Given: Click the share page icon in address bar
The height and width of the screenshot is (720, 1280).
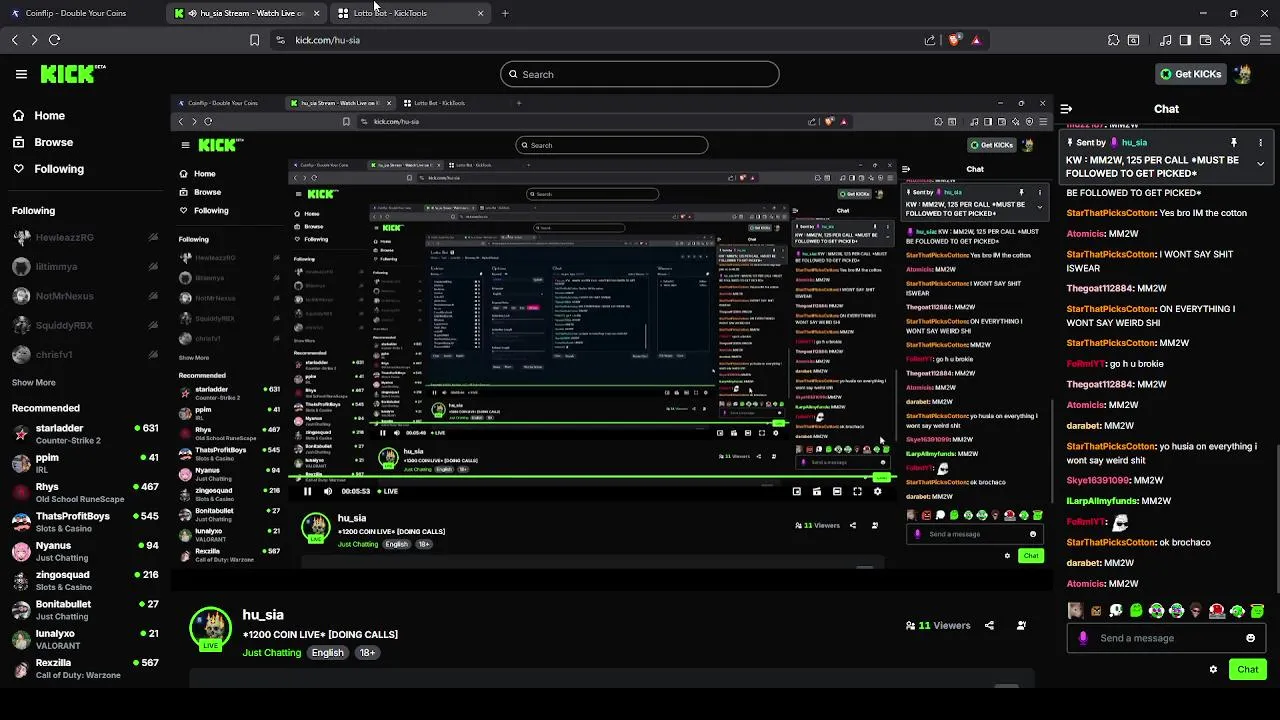Looking at the screenshot, I should 930,40.
